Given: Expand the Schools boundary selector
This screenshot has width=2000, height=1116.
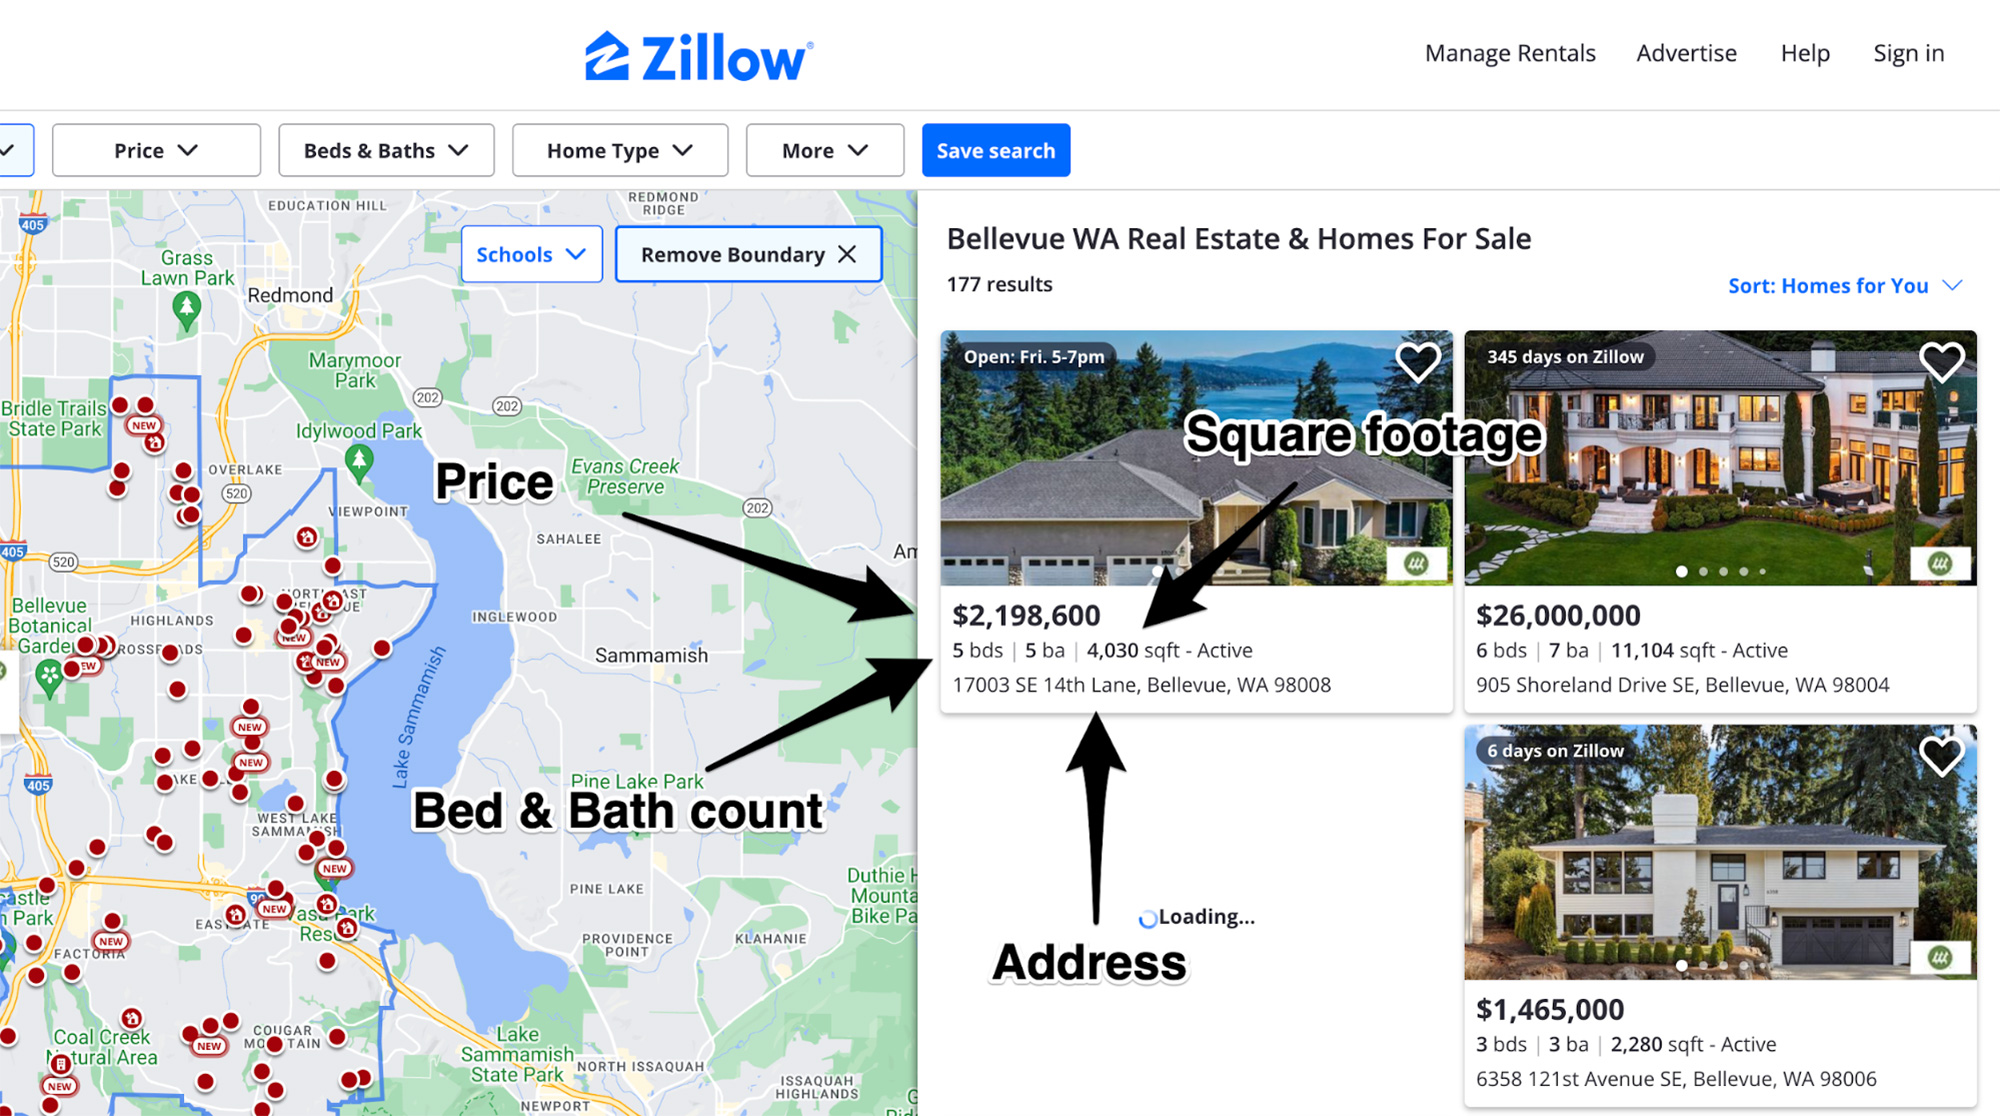Looking at the screenshot, I should click(x=530, y=253).
